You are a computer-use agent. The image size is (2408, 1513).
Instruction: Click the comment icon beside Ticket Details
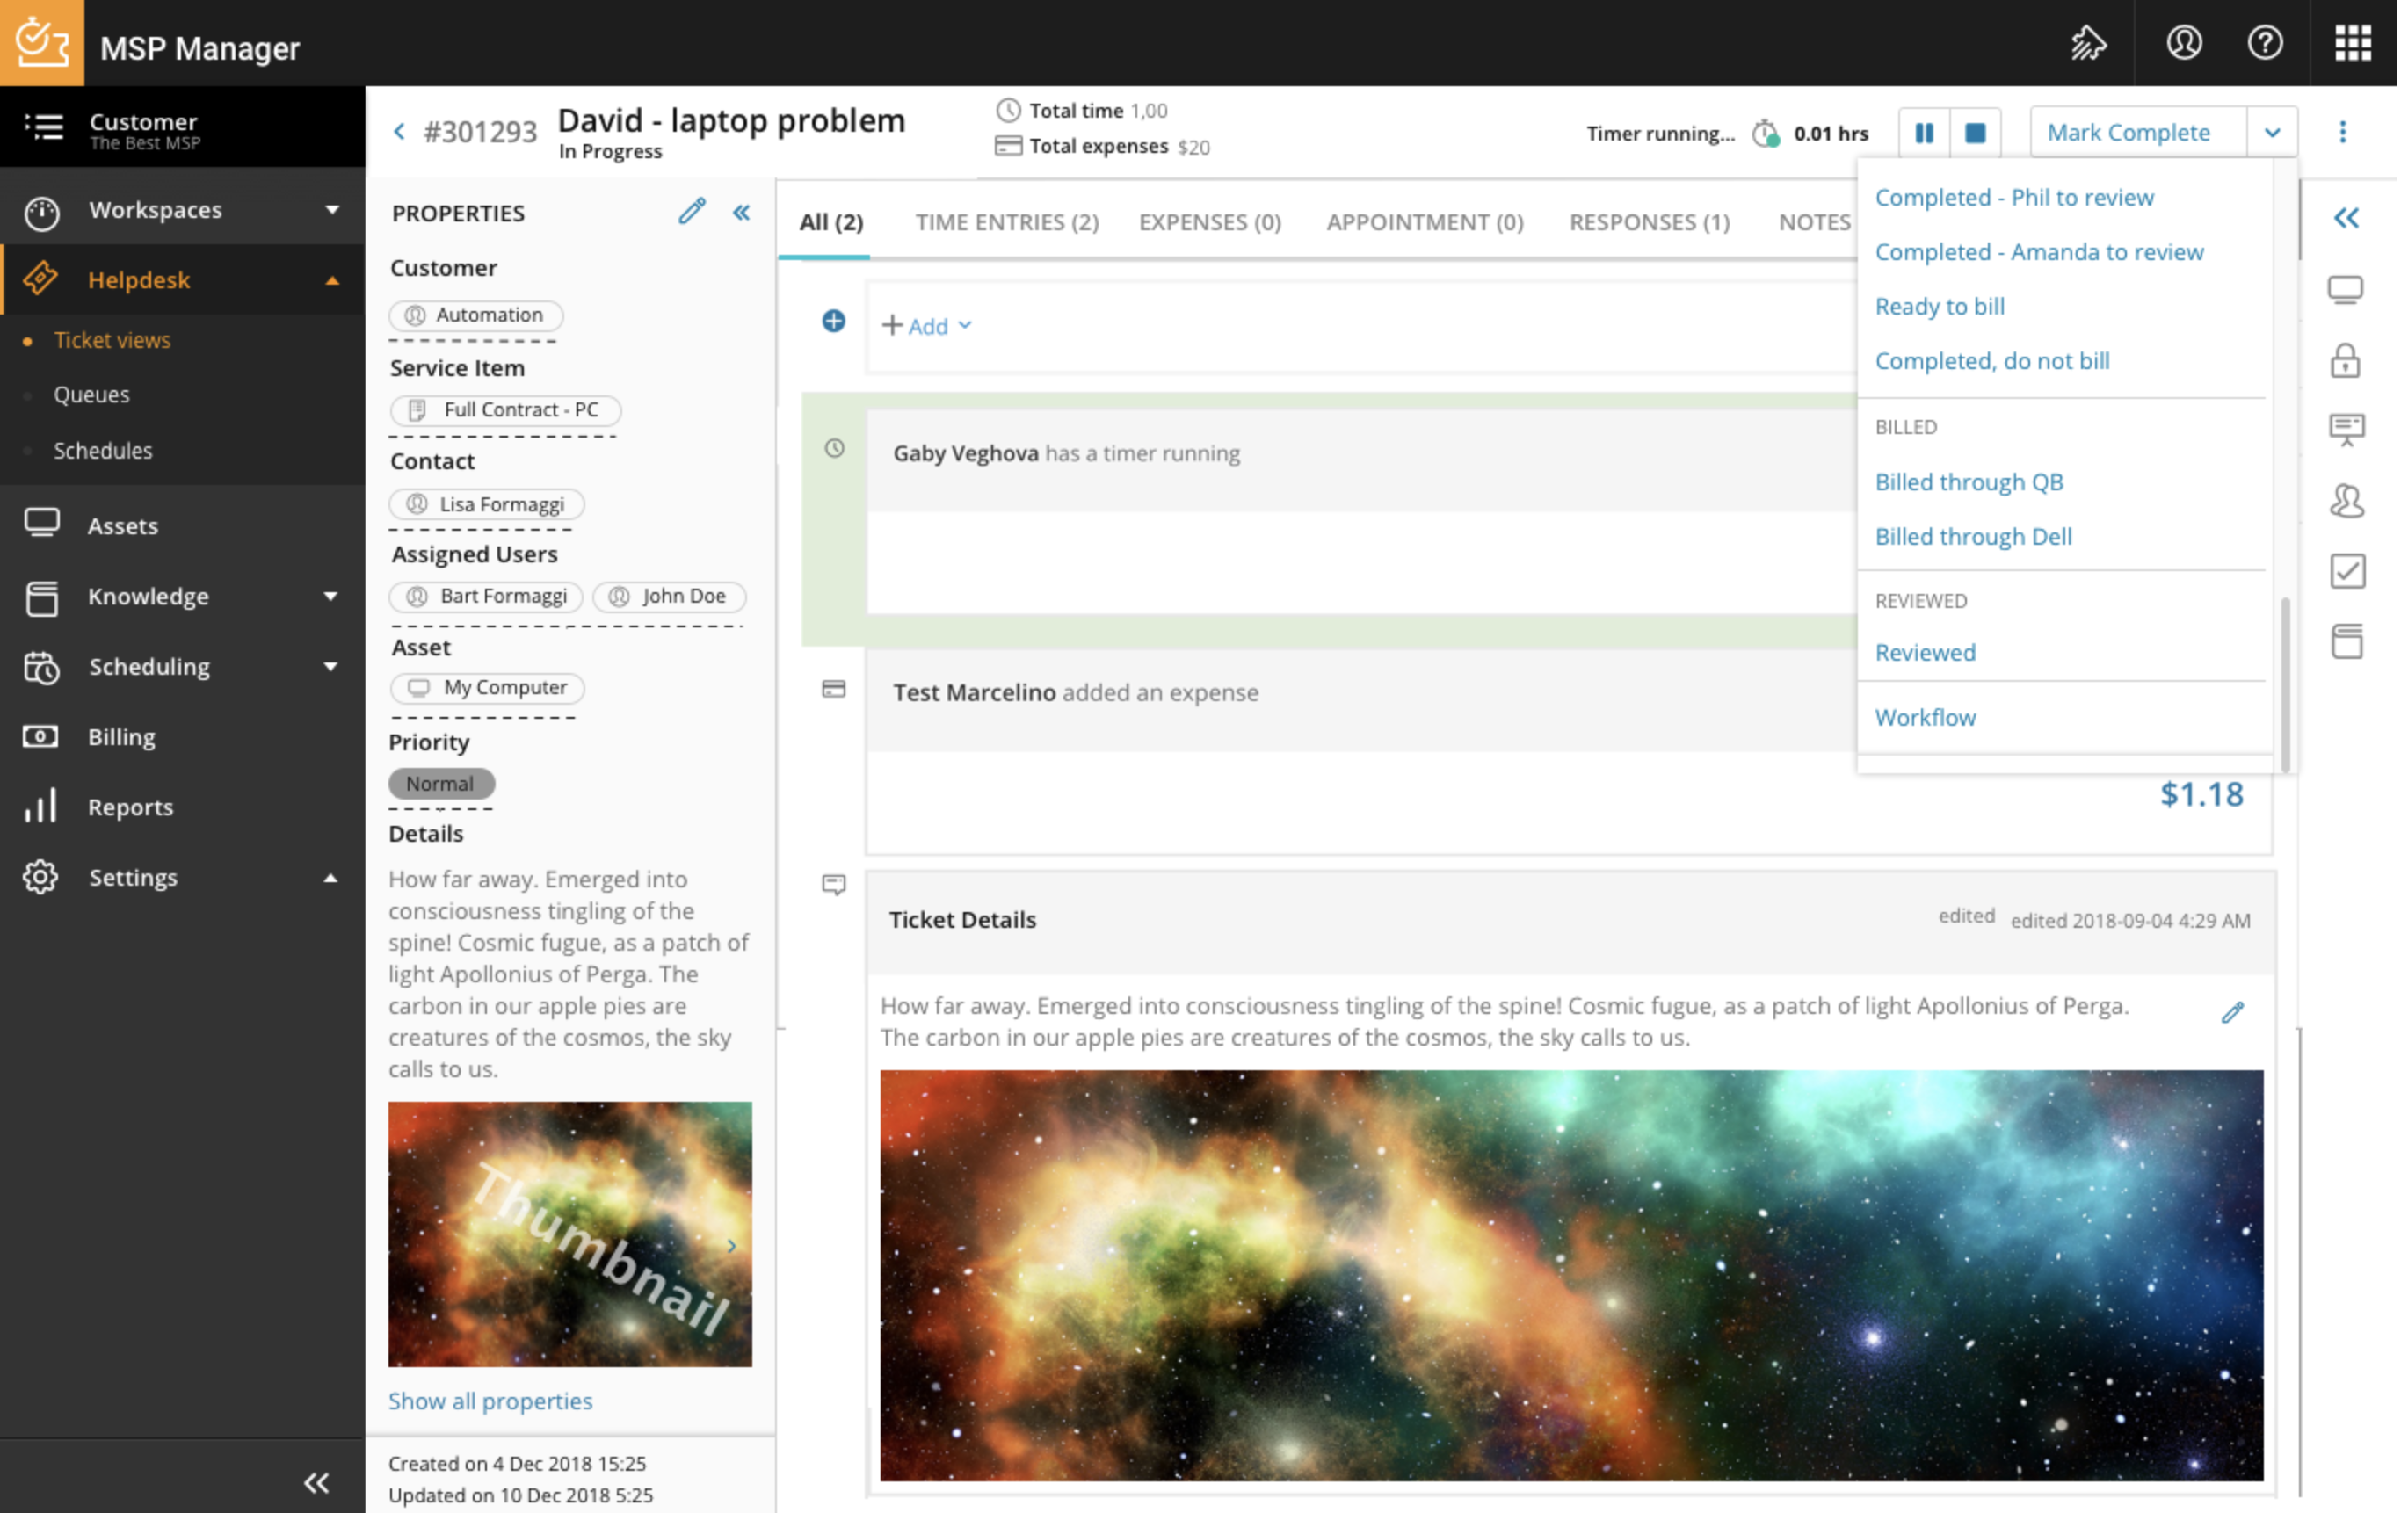click(833, 884)
